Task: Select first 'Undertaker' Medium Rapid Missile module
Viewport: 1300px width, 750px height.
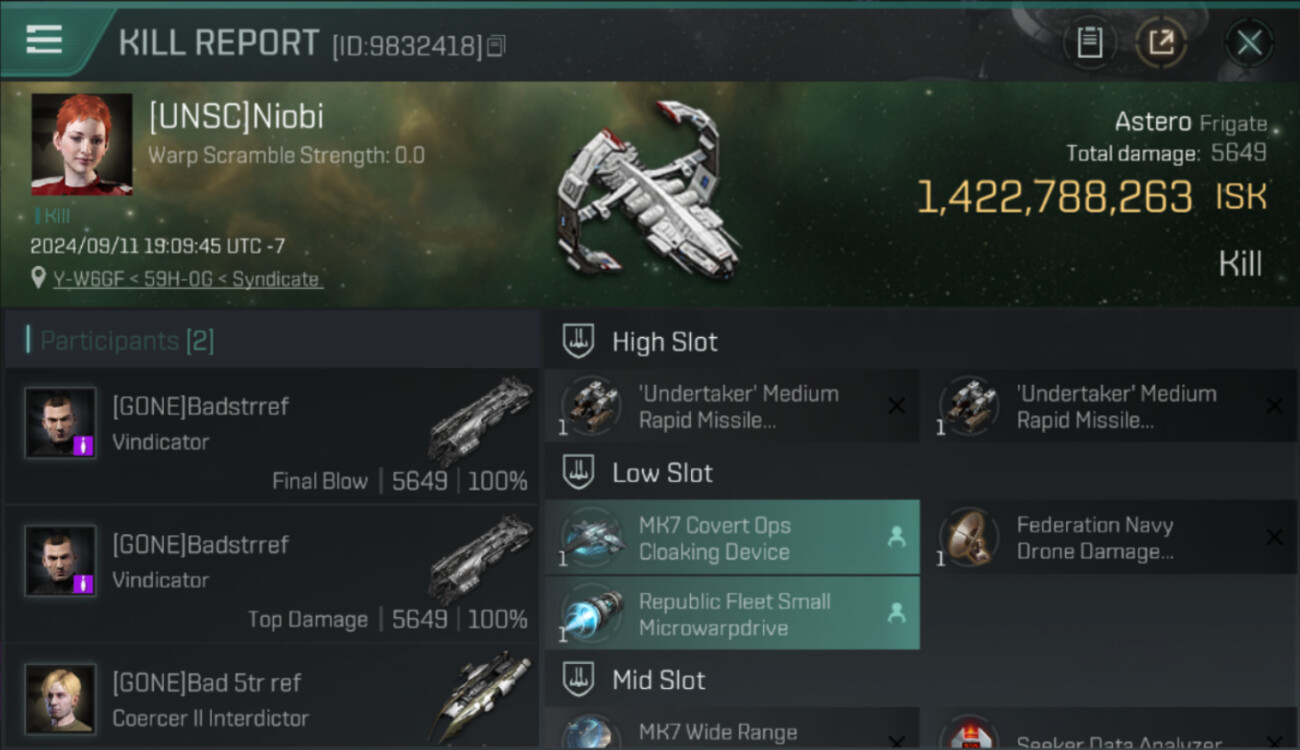Action: tap(732, 406)
